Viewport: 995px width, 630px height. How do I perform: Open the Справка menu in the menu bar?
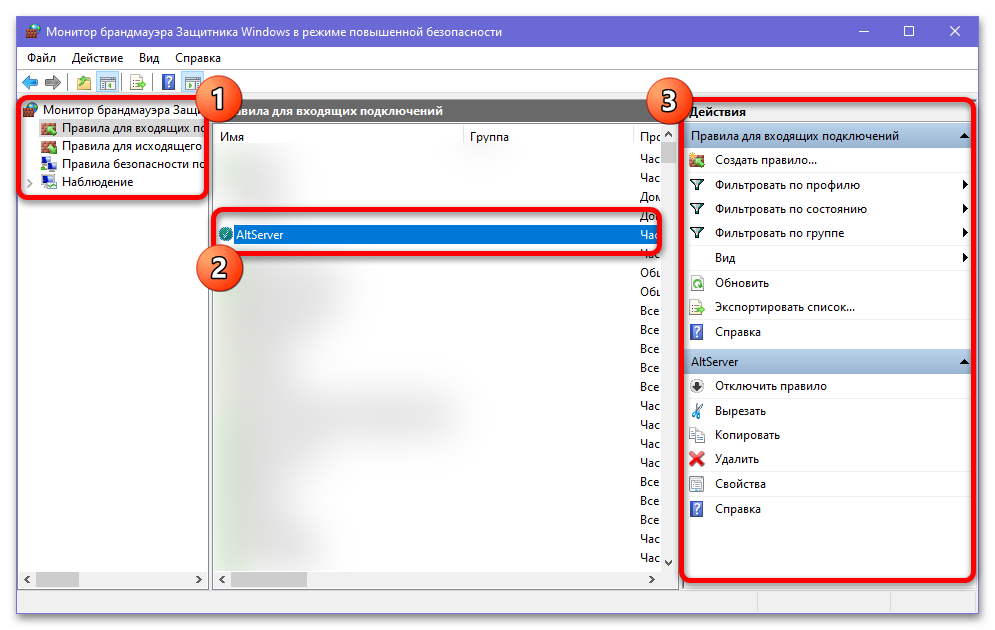198,58
